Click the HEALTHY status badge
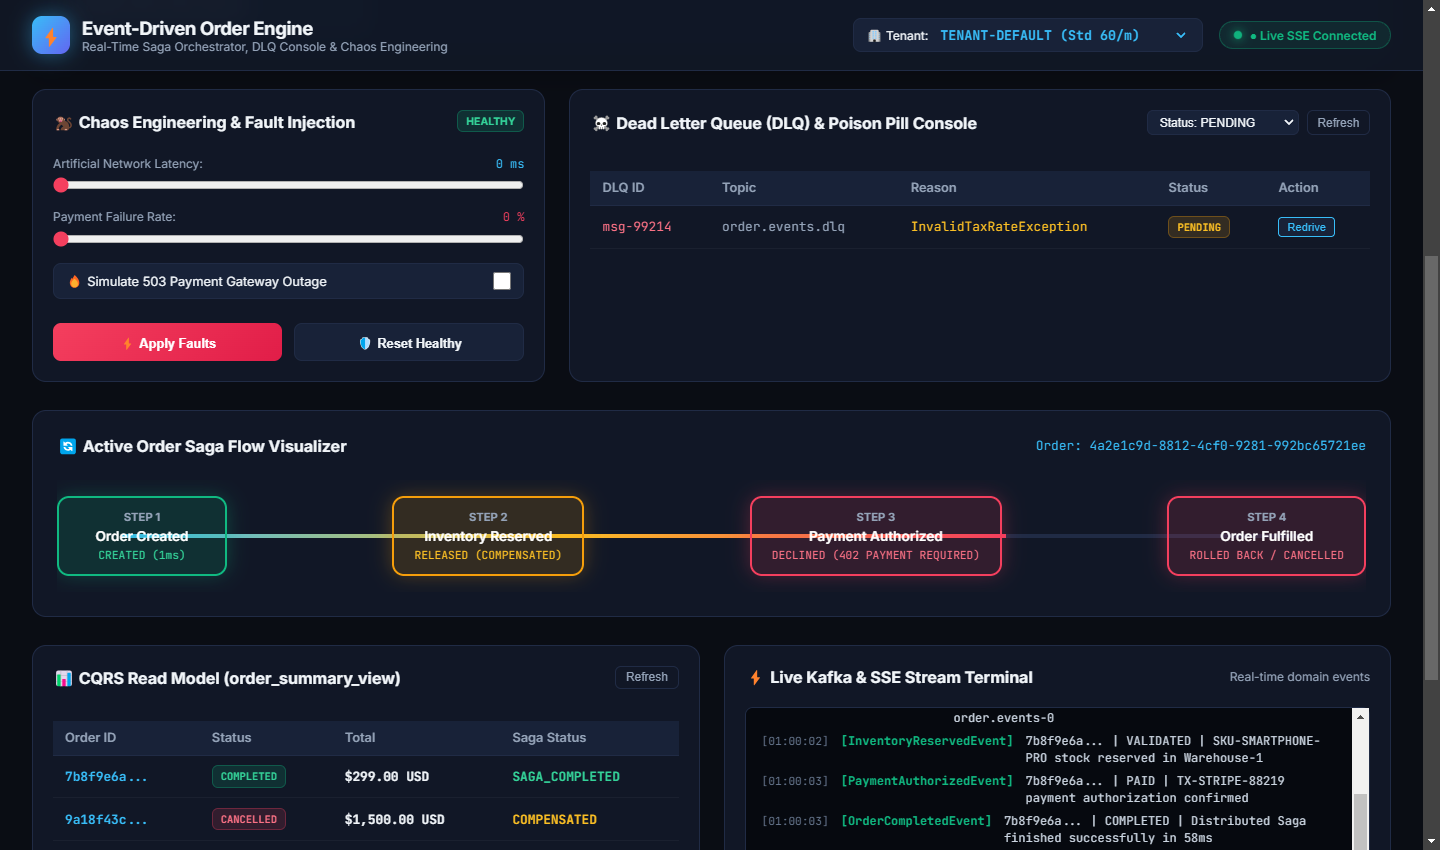The width and height of the screenshot is (1440, 850). [x=490, y=121]
